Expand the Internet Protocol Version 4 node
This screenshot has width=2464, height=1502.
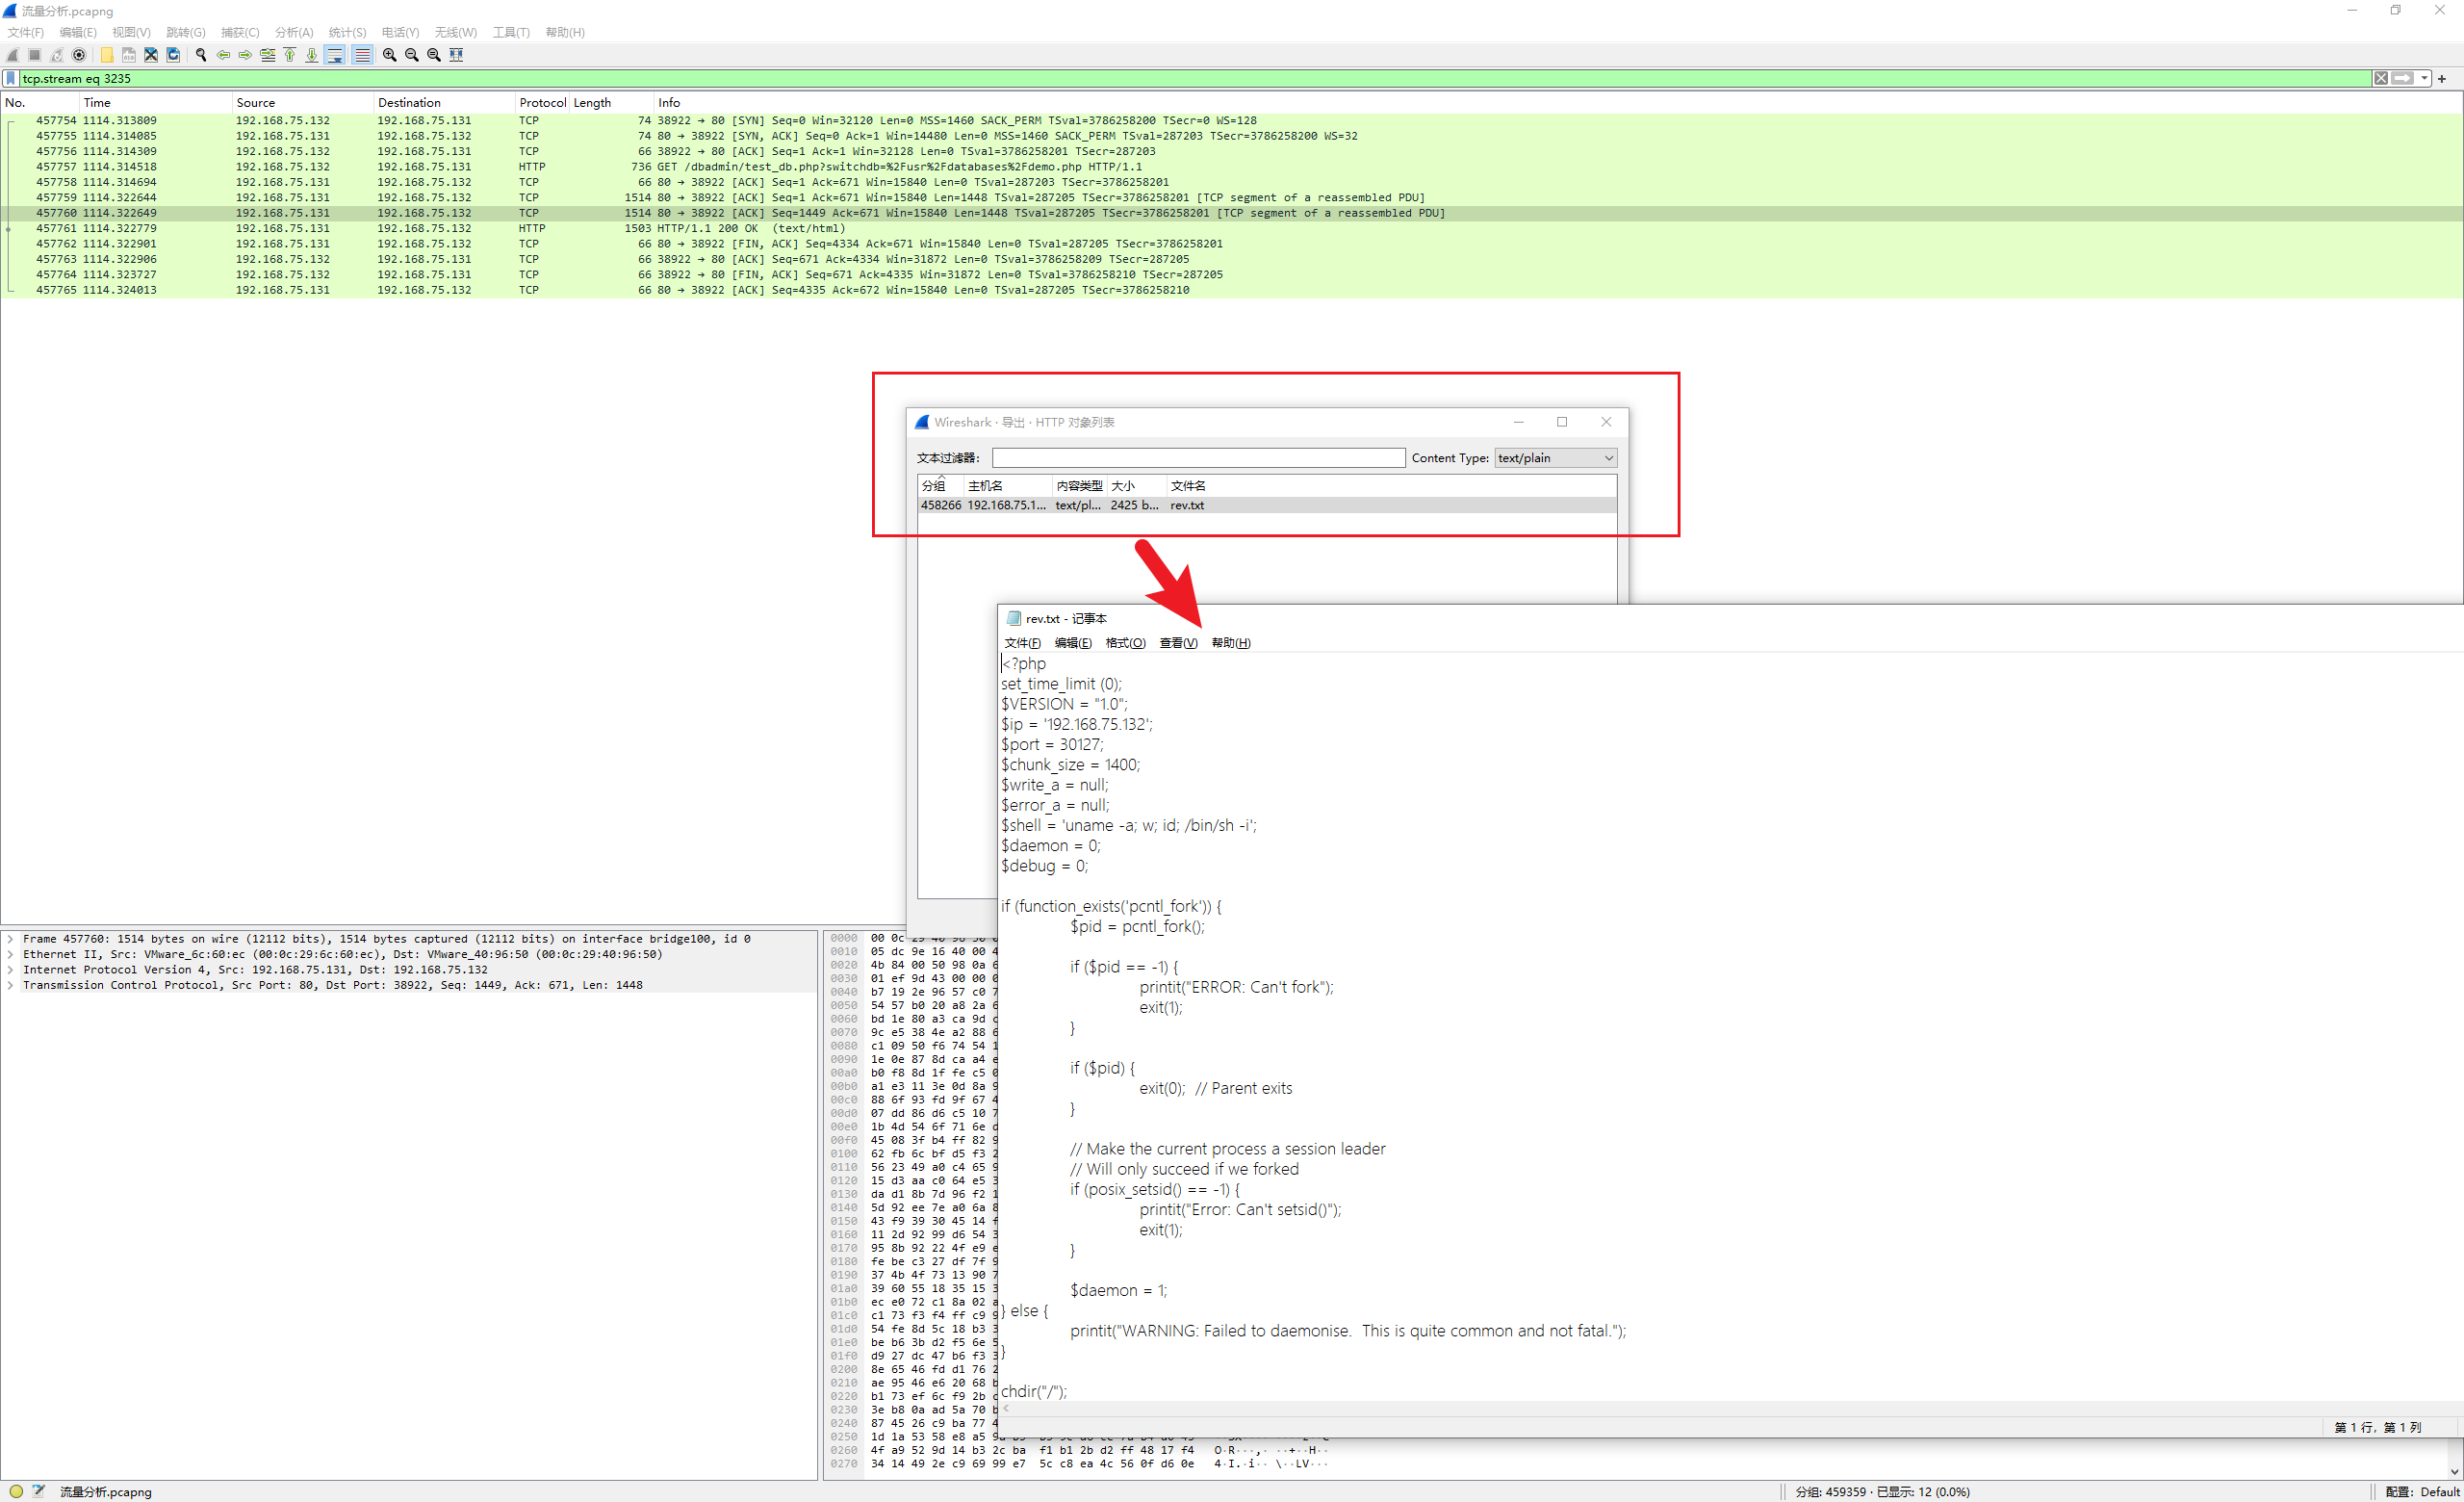[11, 970]
